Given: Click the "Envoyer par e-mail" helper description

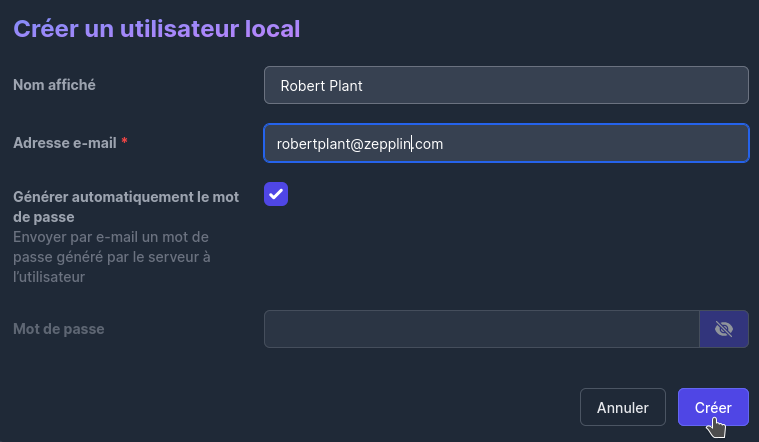Looking at the screenshot, I should tap(112, 257).
